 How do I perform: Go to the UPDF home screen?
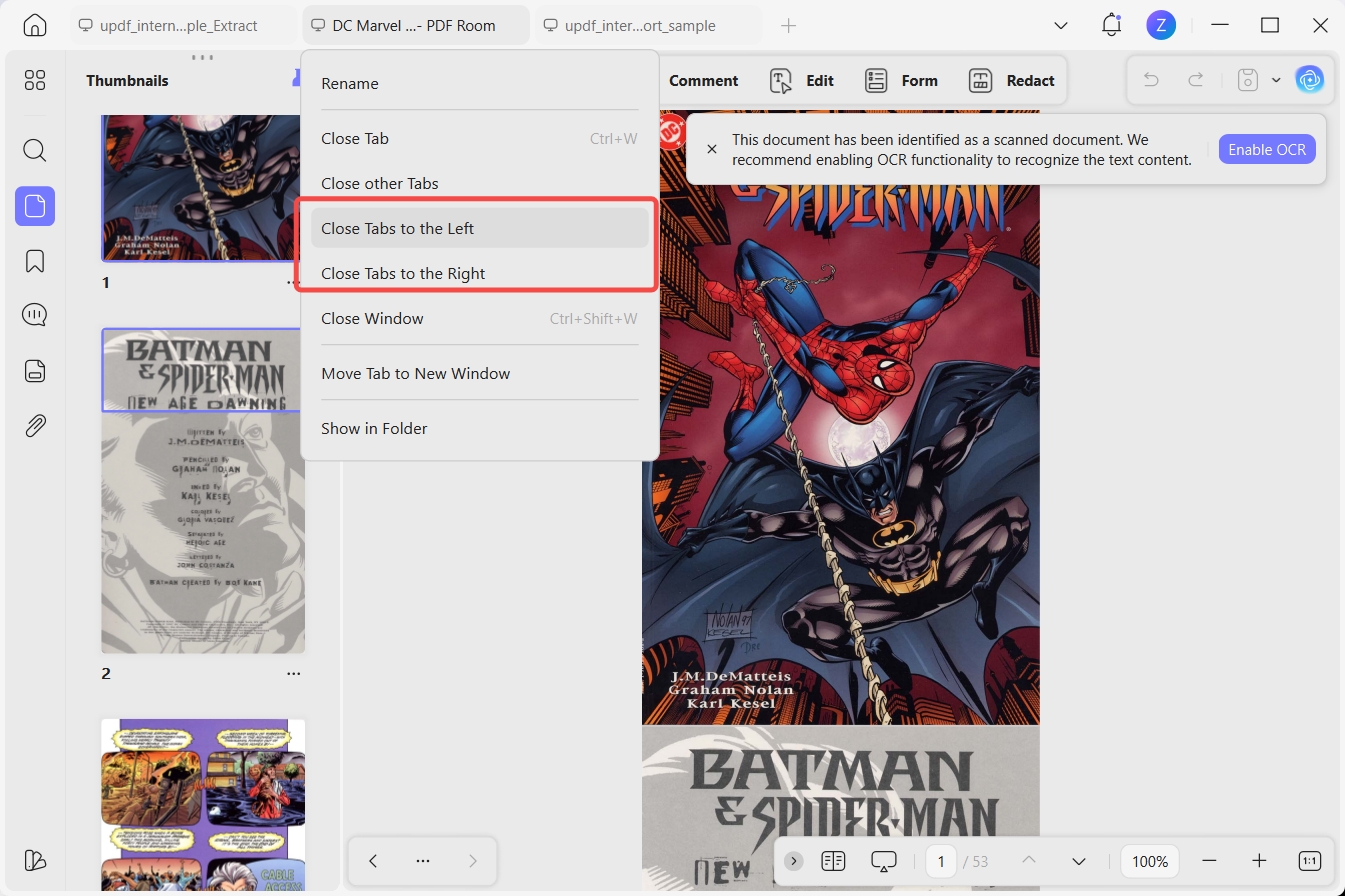pos(35,25)
